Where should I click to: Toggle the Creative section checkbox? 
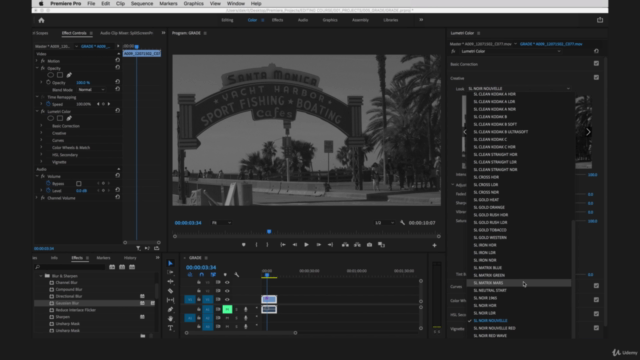click(596, 78)
